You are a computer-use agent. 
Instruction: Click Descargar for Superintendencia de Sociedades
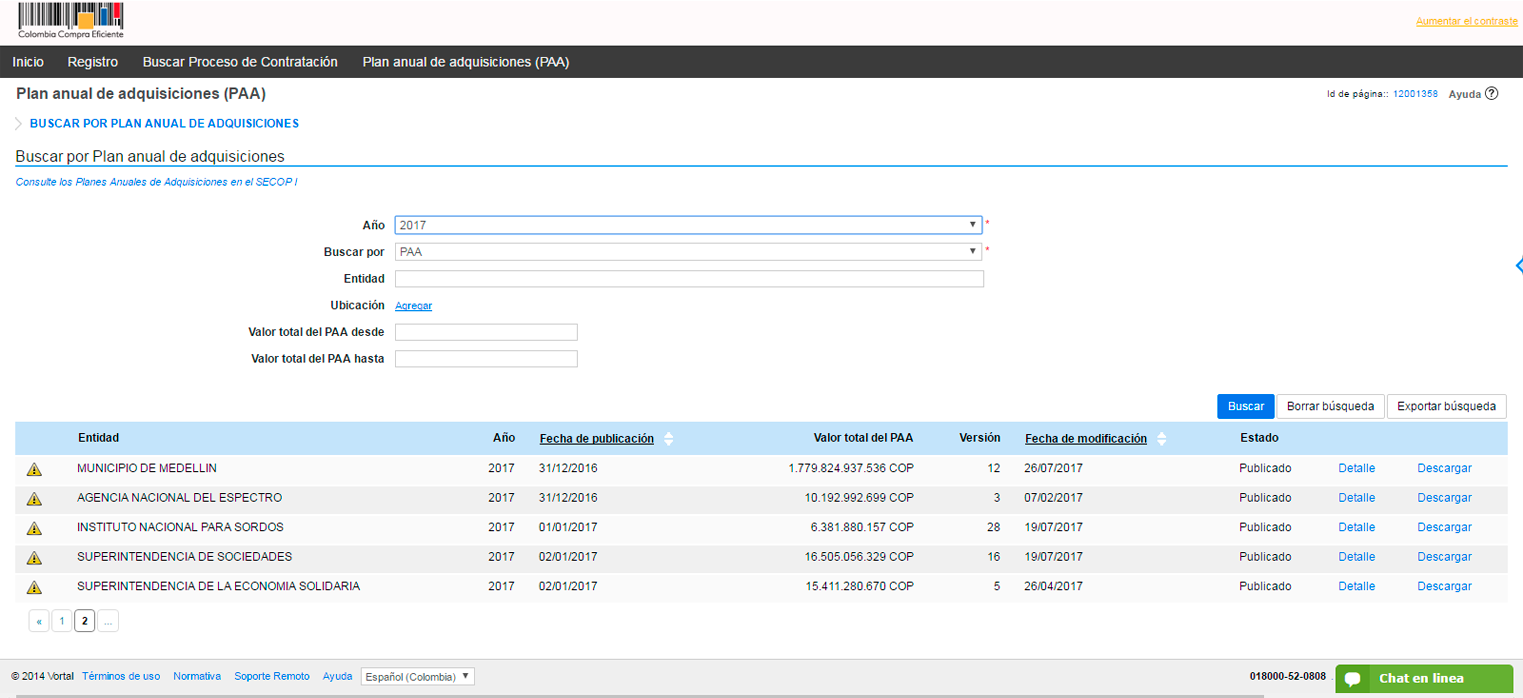coord(1444,557)
